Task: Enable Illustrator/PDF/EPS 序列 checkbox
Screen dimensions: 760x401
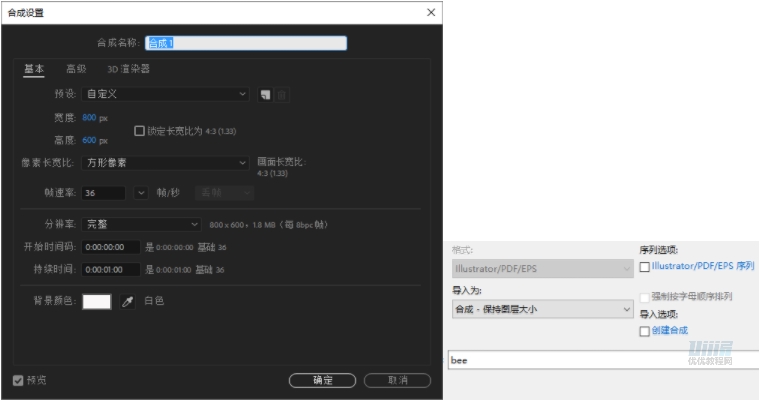Action: [x=645, y=267]
